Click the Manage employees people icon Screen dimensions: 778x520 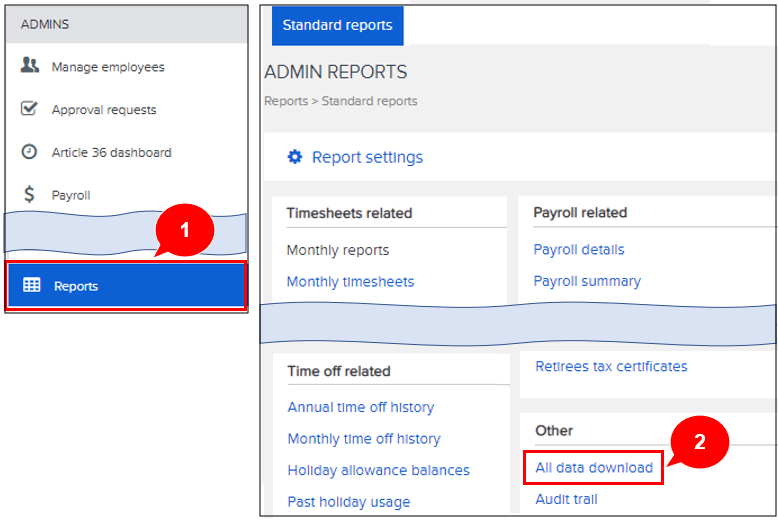tap(29, 67)
